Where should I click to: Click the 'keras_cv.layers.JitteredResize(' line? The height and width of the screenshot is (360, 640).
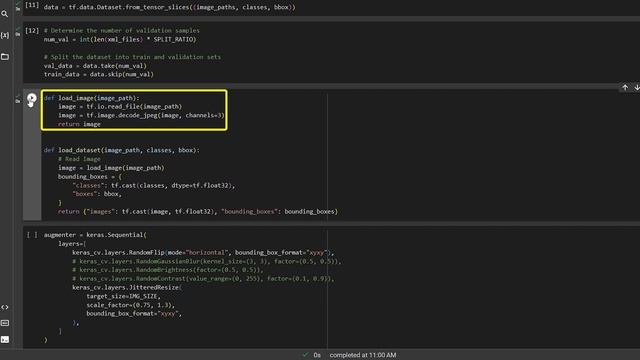127,287
